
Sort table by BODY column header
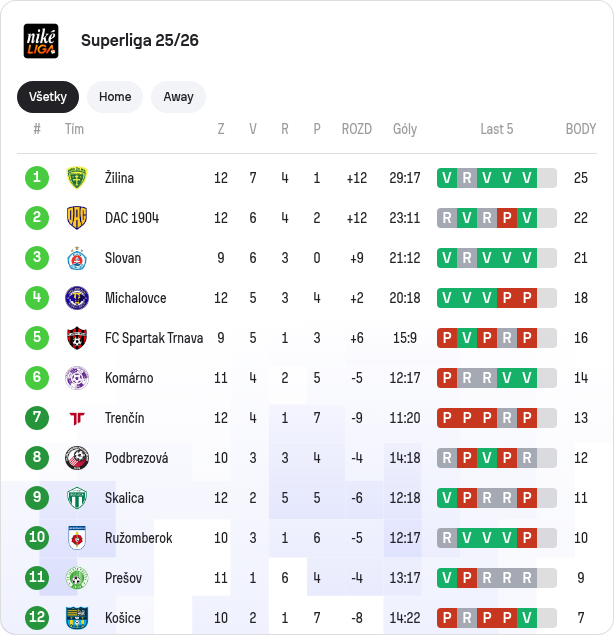[580, 129]
